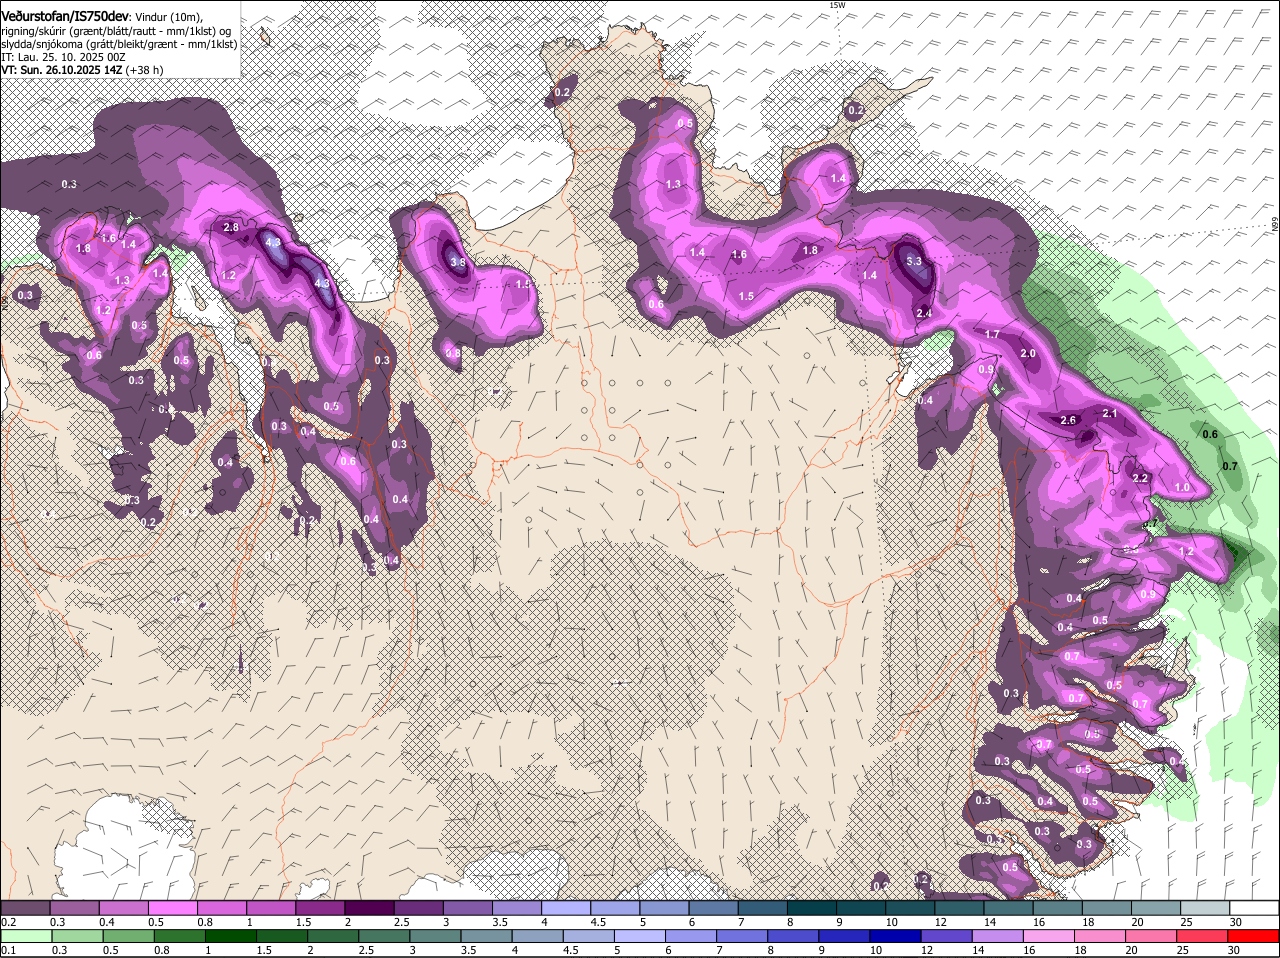Click the 1.7 value label on map

pyautogui.click(x=992, y=334)
